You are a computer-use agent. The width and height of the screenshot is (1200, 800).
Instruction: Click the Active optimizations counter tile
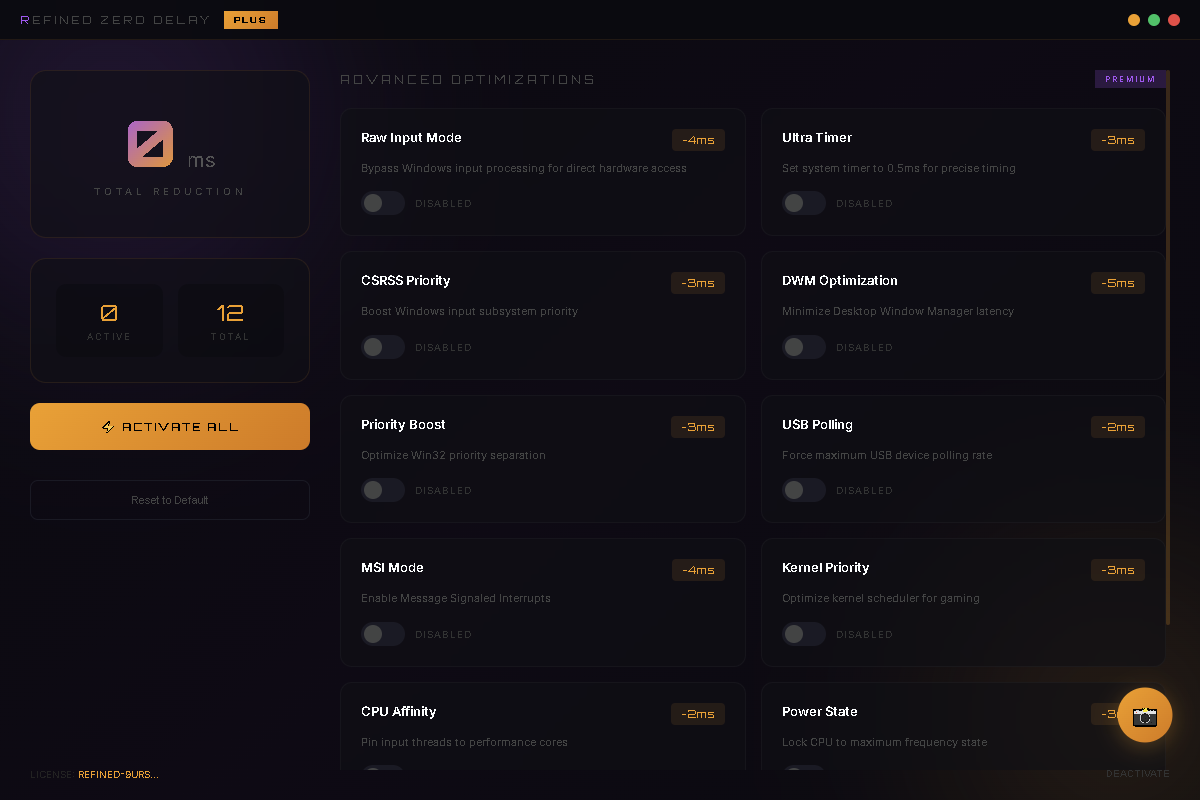pyautogui.click(x=109, y=321)
